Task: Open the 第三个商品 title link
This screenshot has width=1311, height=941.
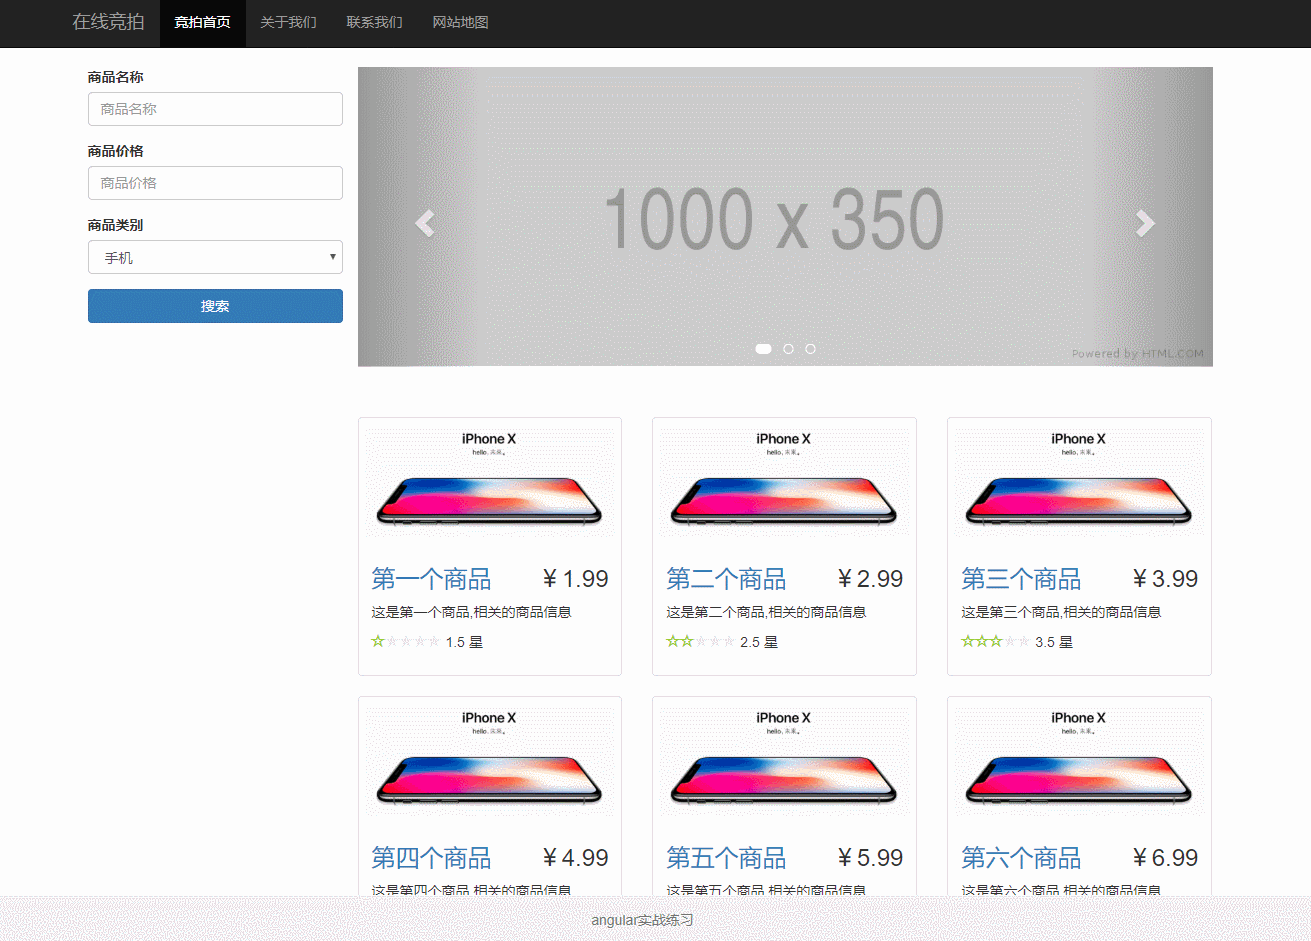Action: click(x=1021, y=579)
